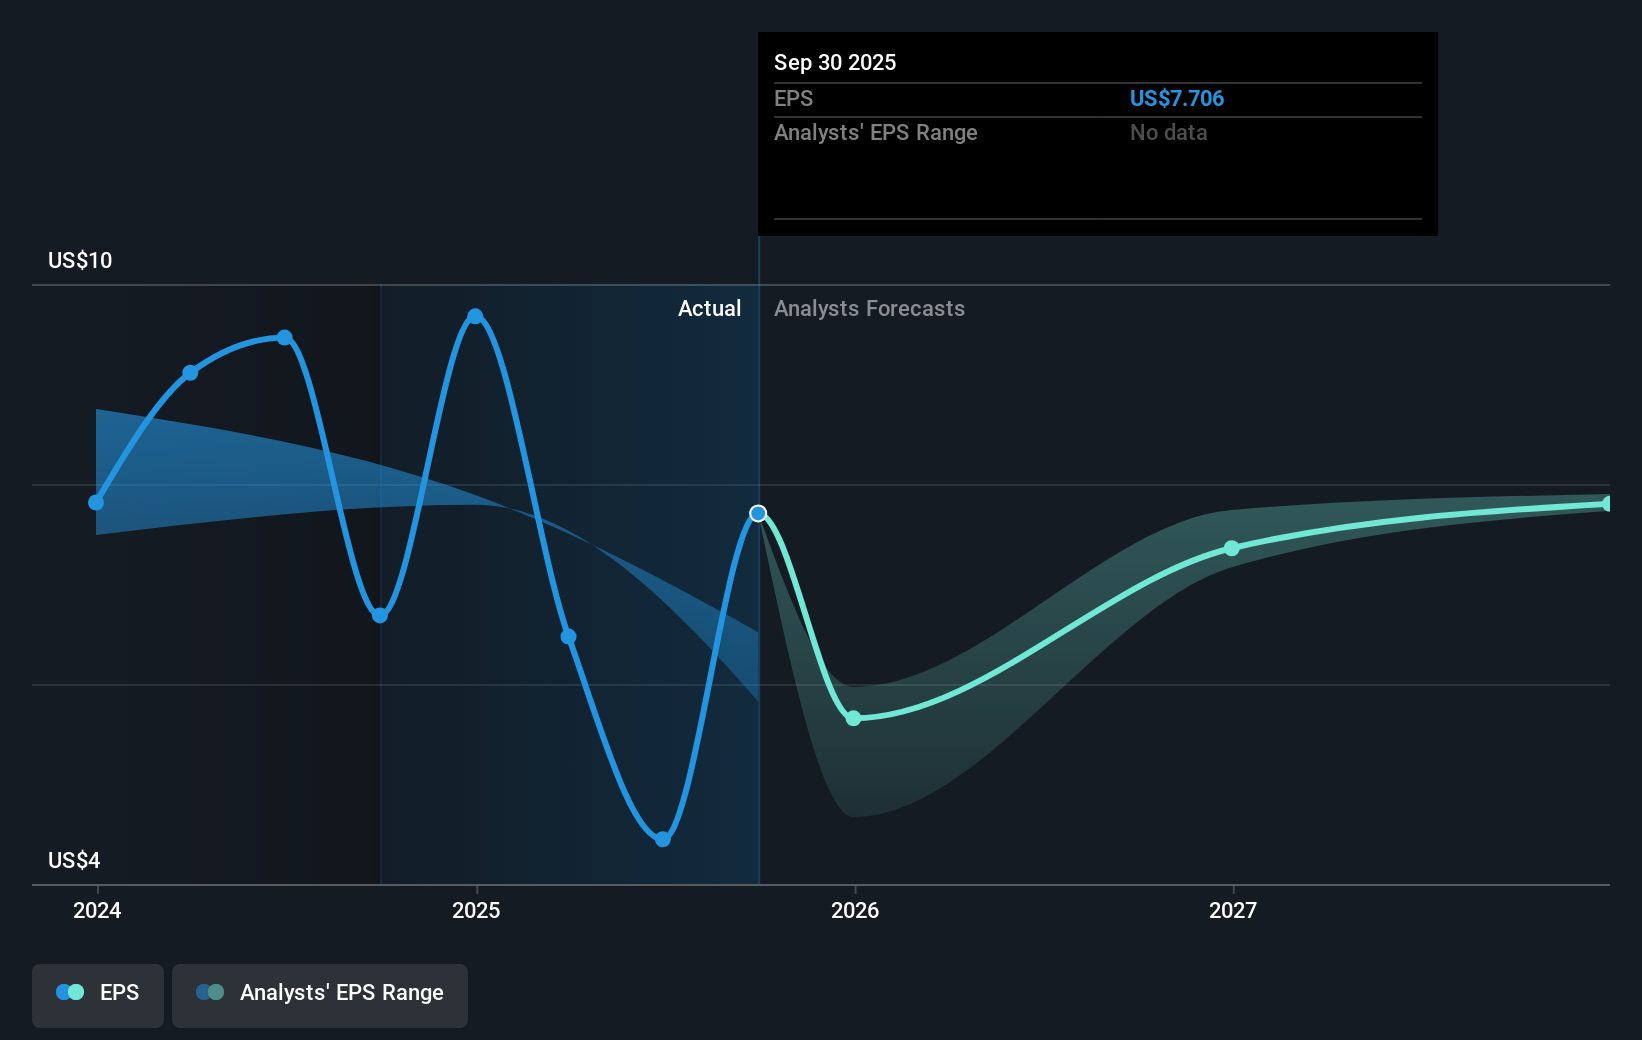Click the forecast EPS data point at 2026
1642x1040 pixels.
853,718
